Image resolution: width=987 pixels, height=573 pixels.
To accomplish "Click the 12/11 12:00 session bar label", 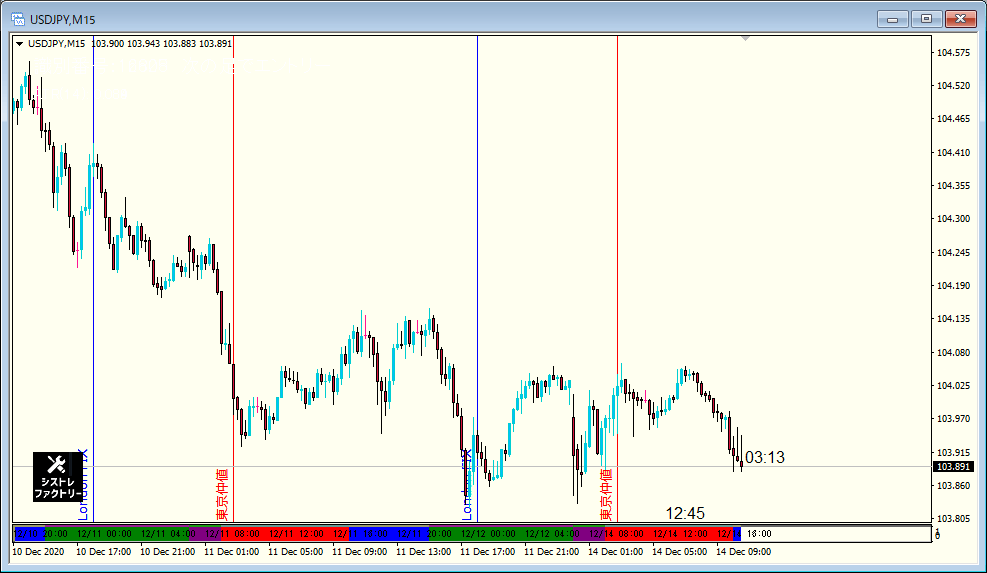I will point(296,534).
